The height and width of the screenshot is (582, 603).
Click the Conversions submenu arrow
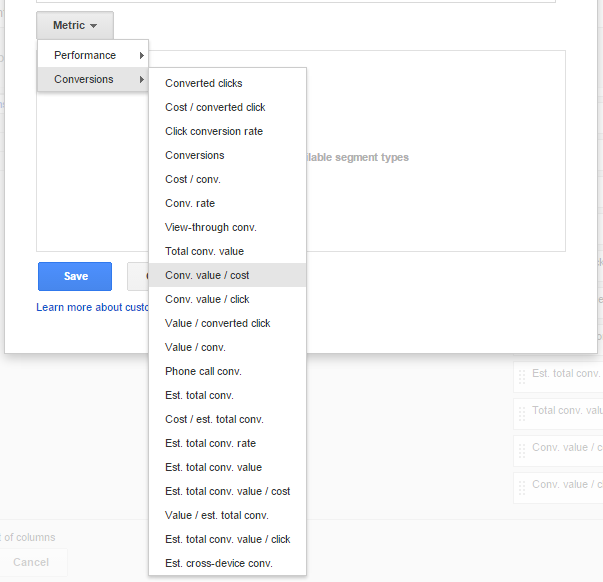pos(142,79)
